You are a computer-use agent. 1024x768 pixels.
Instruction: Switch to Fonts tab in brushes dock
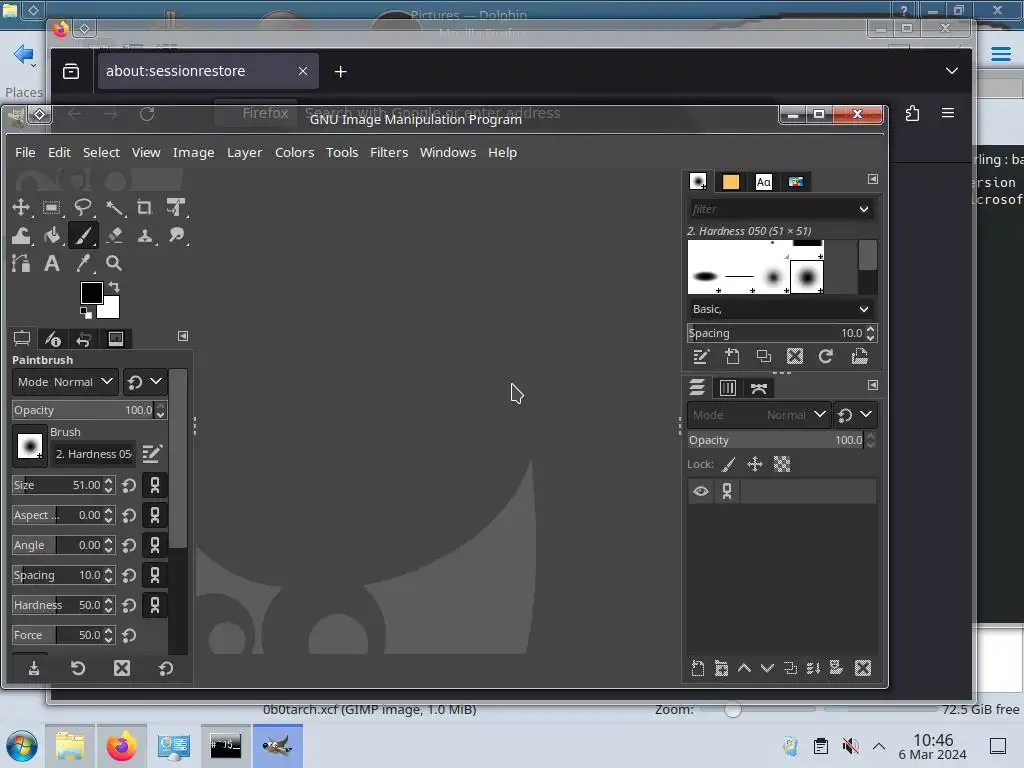click(763, 182)
